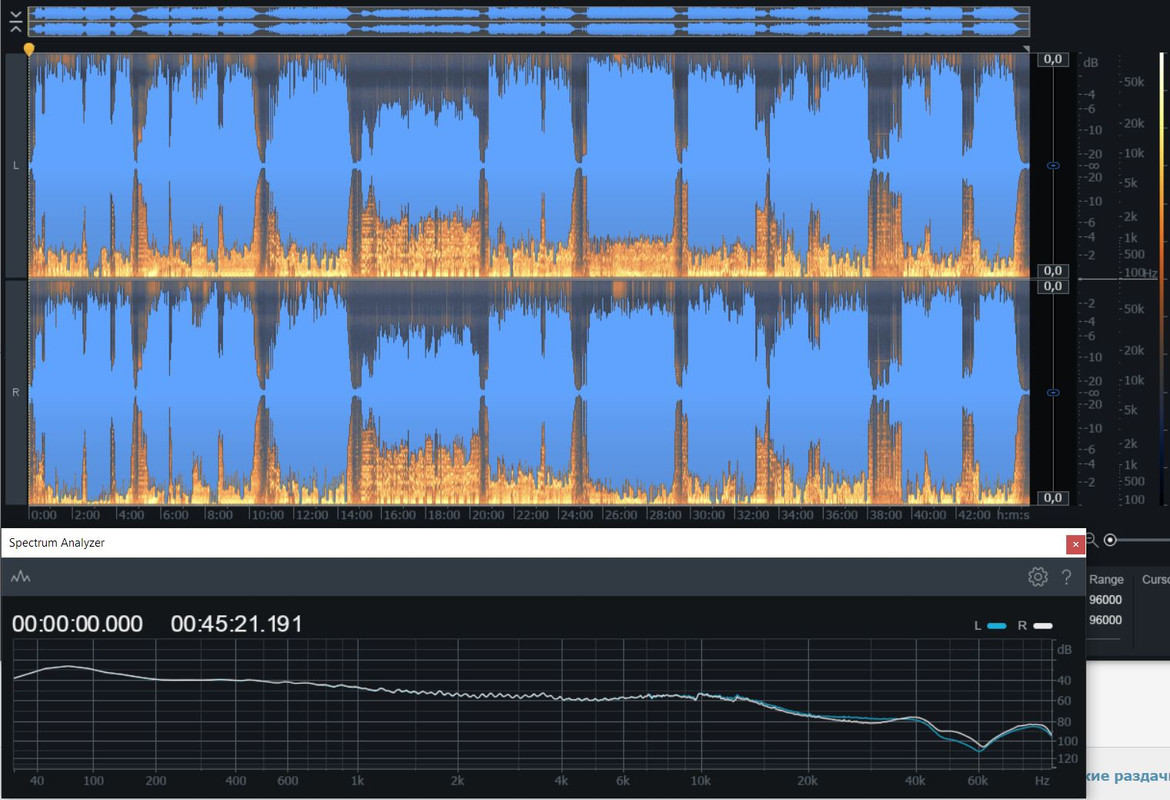Click the 40:00 mark on the time ruler
The height and width of the screenshot is (800, 1170).
click(x=929, y=514)
